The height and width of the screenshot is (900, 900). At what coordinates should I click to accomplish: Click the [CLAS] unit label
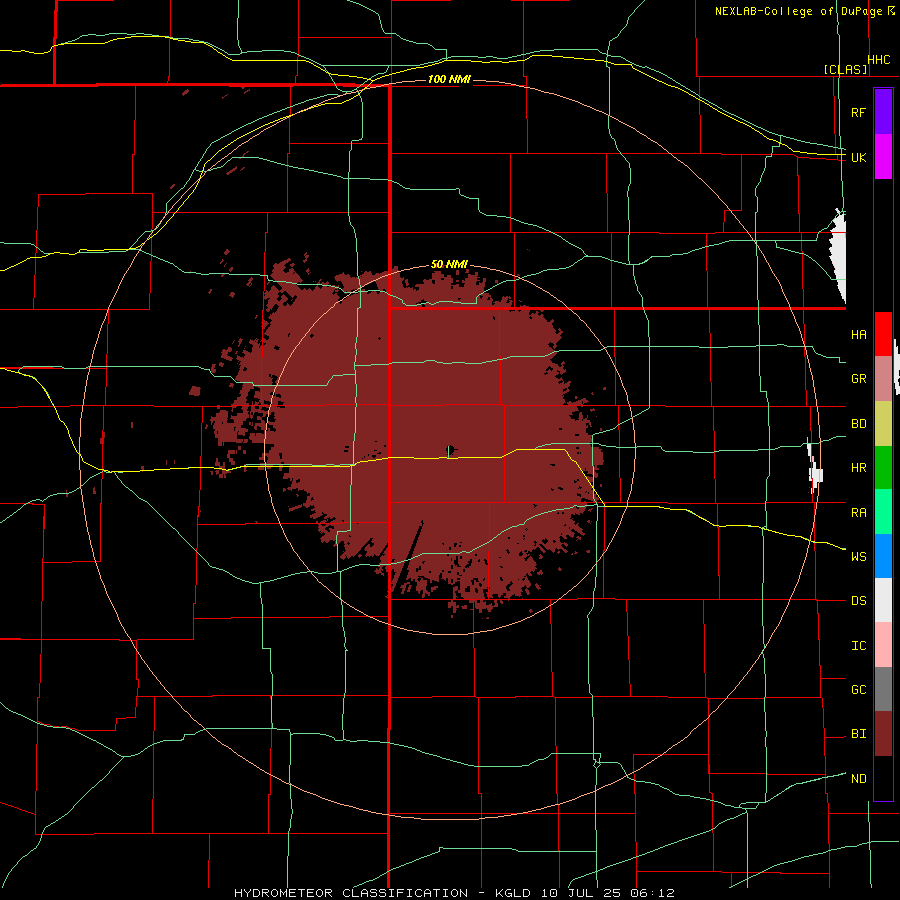click(845, 69)
